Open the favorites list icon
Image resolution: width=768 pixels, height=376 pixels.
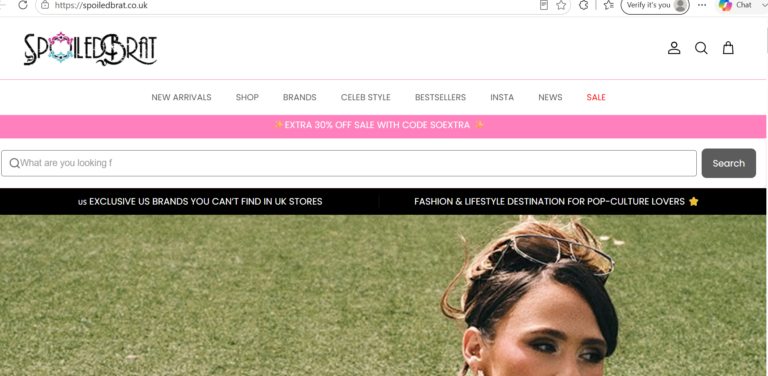(608, 5)
